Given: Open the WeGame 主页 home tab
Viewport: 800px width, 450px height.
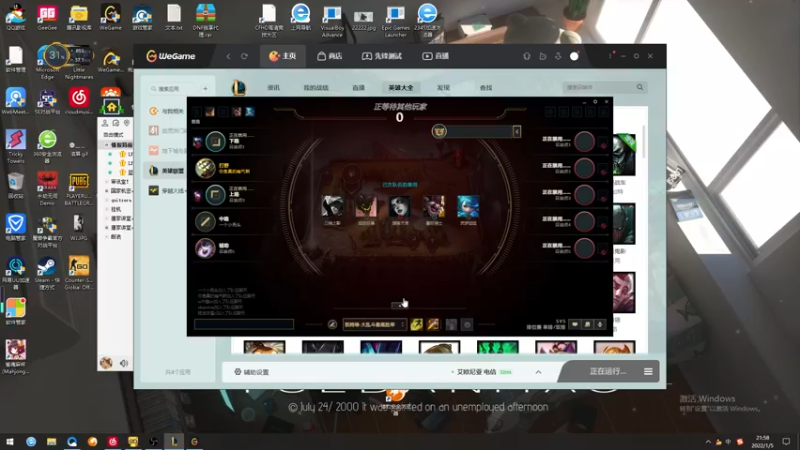Looking at the screenshot, I should coord(283,56).
